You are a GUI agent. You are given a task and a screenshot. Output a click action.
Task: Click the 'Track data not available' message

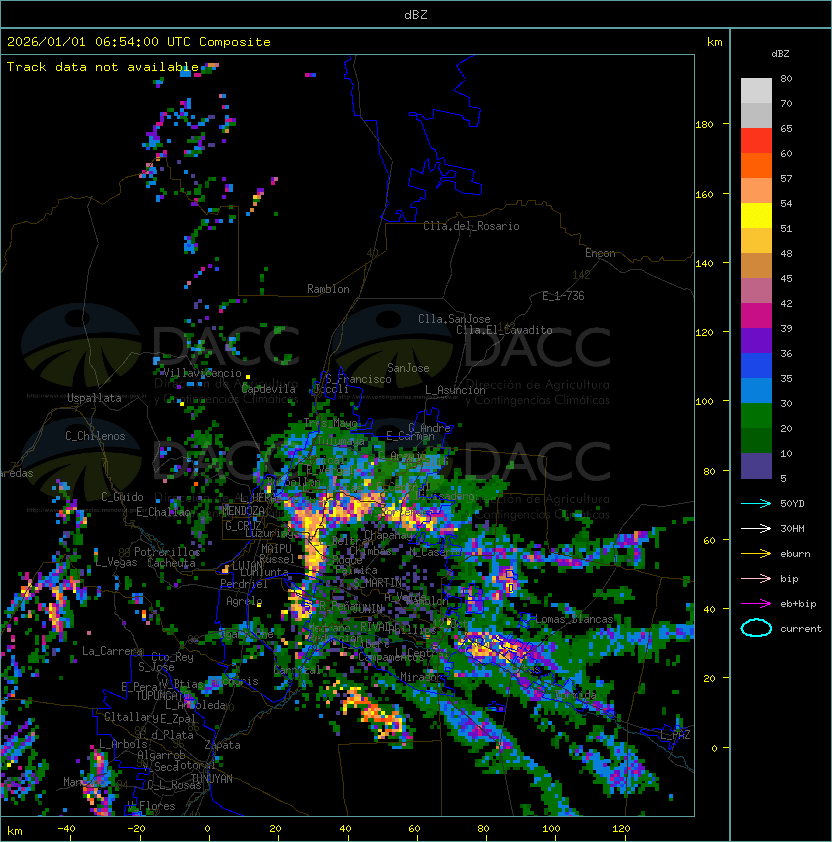[x=103, y=67]
